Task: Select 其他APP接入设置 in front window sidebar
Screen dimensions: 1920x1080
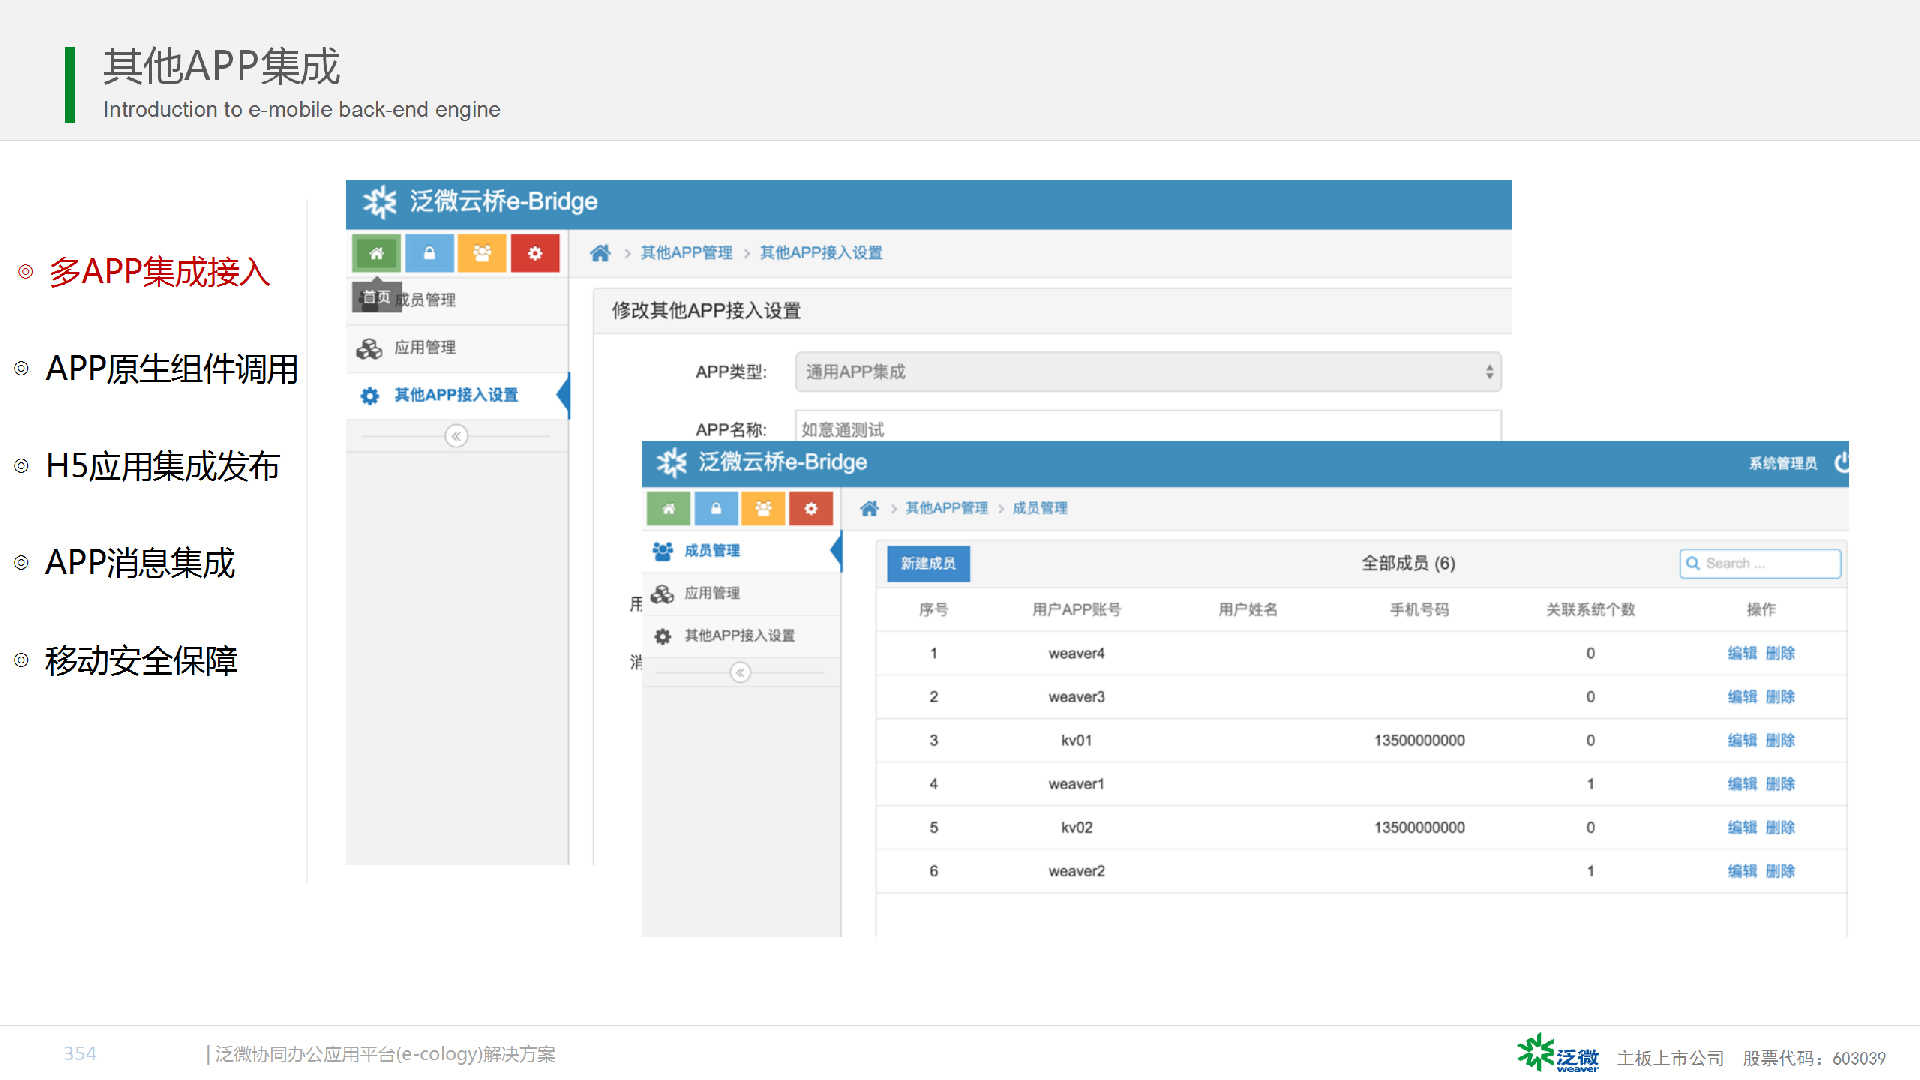Action: coord(741,636)
